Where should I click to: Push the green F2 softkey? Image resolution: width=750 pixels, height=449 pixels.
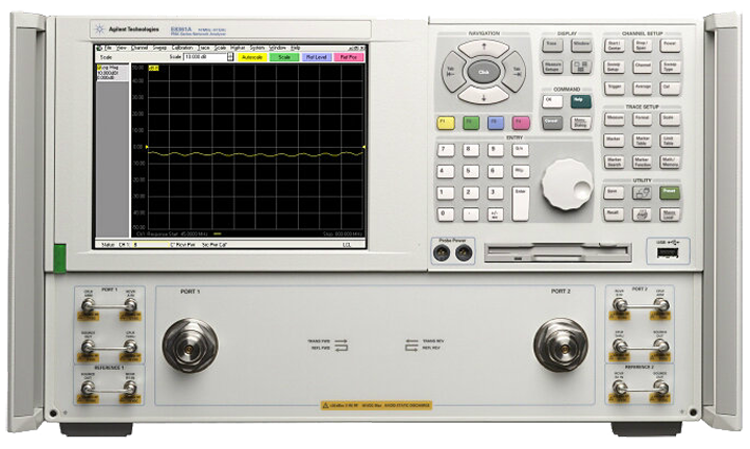[x=471, y=123]
